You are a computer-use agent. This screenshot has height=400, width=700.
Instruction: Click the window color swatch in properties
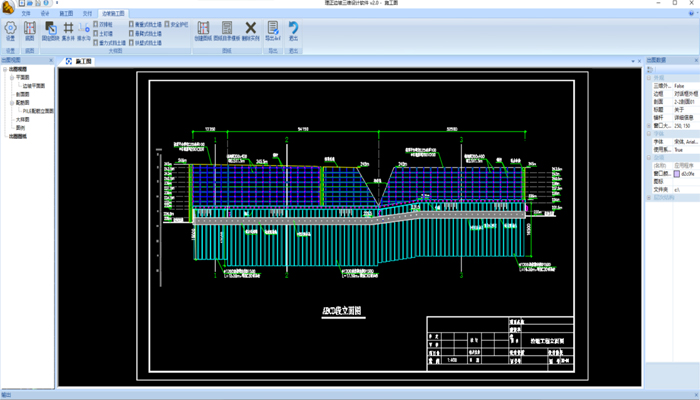click(678, 172)
